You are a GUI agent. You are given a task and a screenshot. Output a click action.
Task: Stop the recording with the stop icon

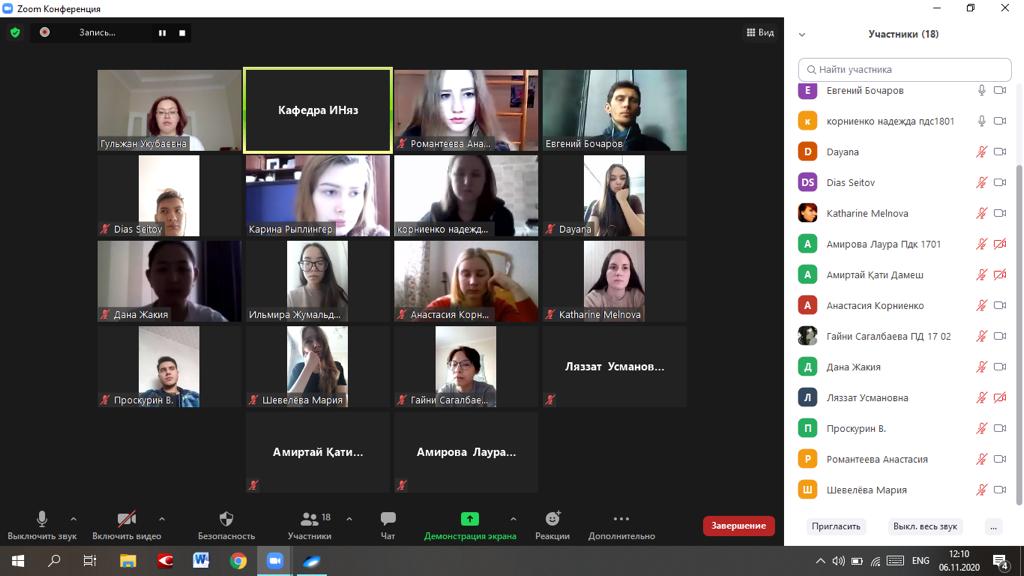click(x=182, y=33)
